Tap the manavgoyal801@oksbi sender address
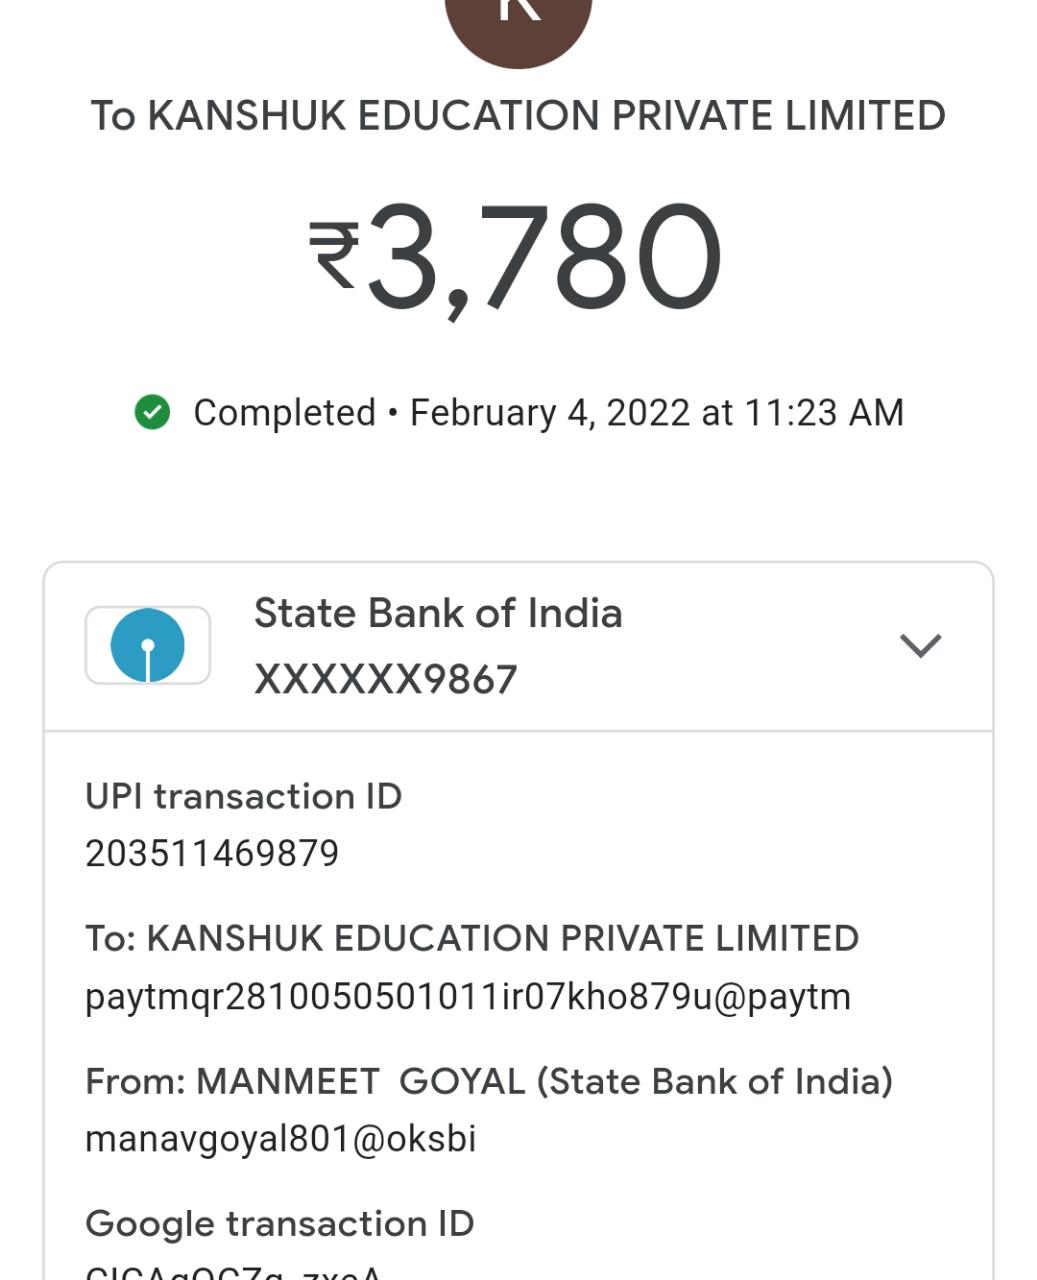 (x=281, y=1139)
